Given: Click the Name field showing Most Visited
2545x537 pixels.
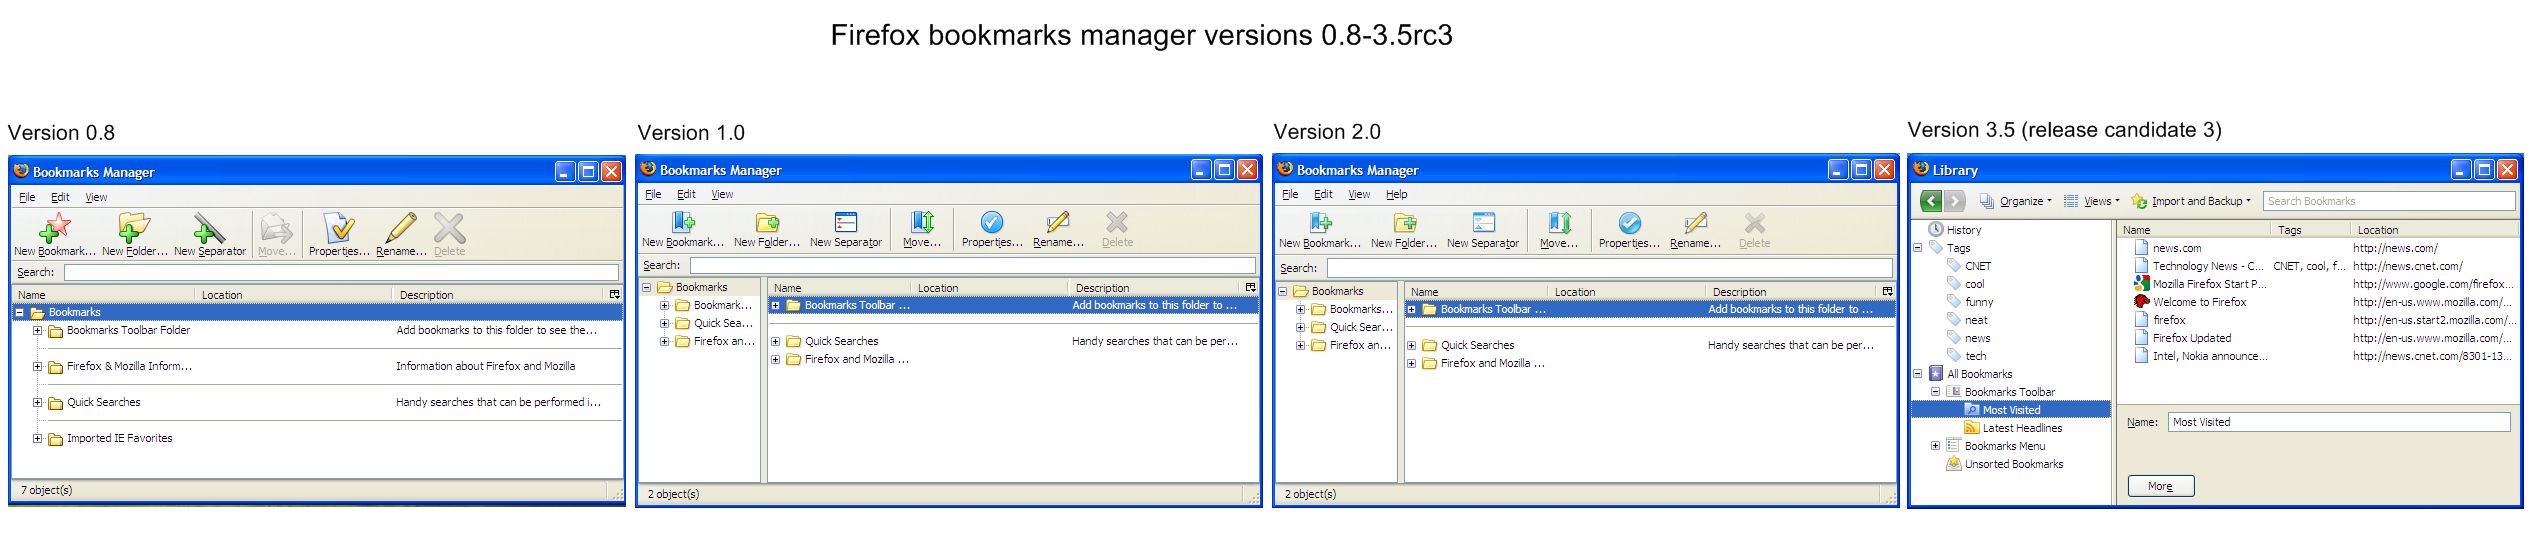Looking at the screenshot, I should pos(2339,422).
